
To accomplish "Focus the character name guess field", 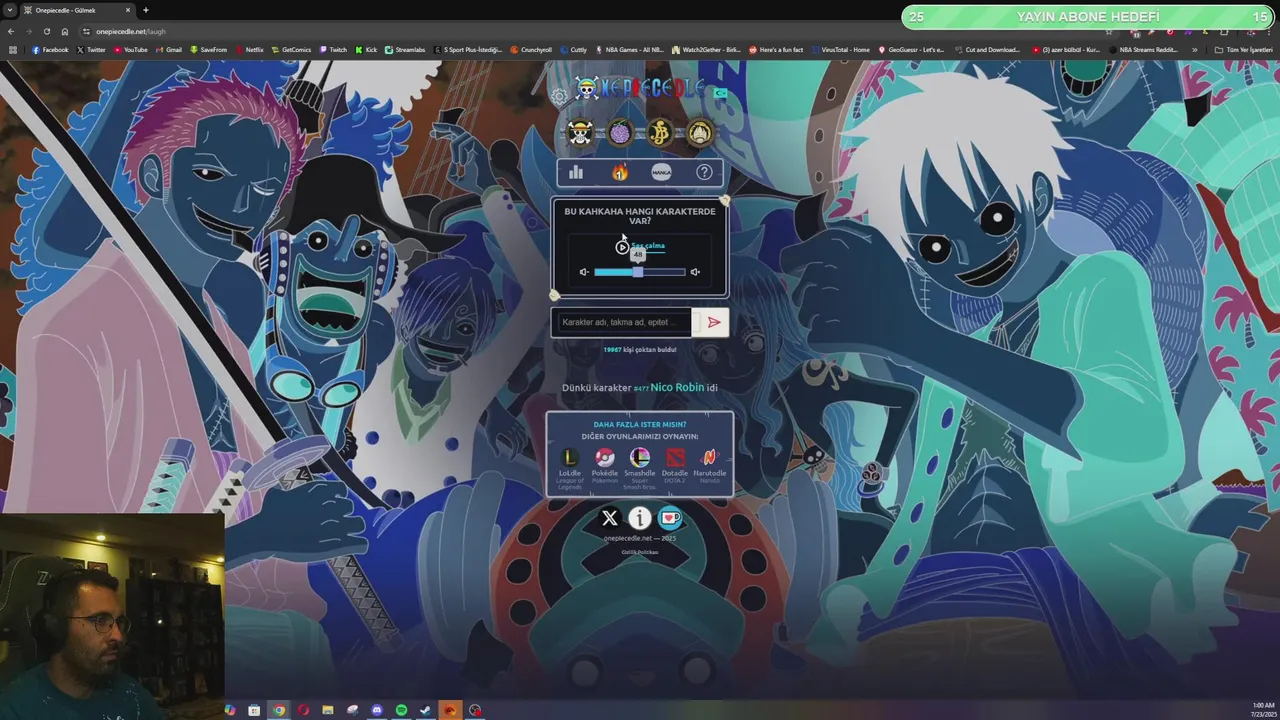I will point(622,322).
